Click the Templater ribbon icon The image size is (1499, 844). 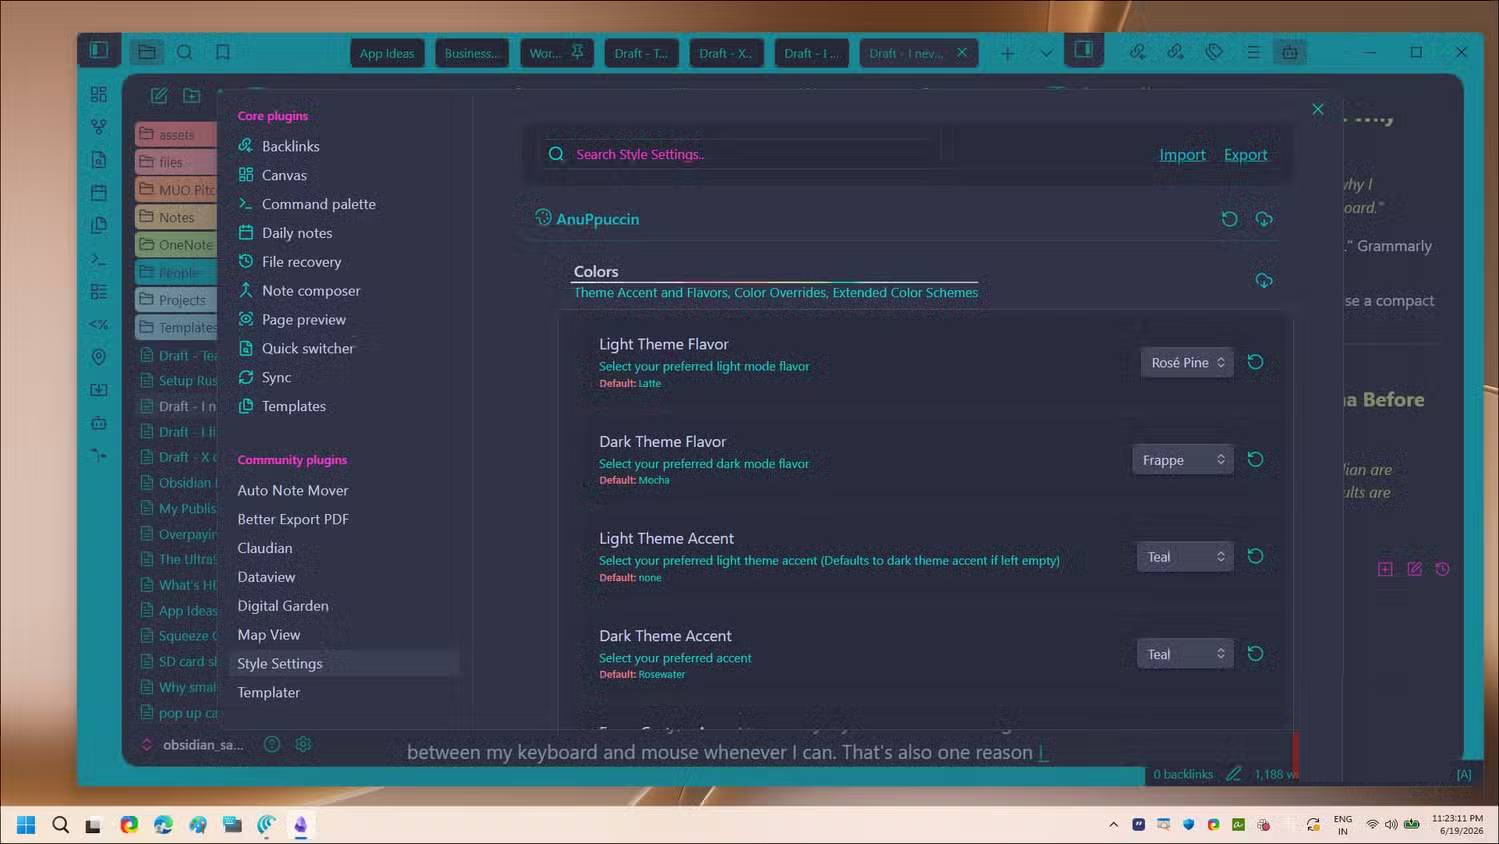[98, 324]
